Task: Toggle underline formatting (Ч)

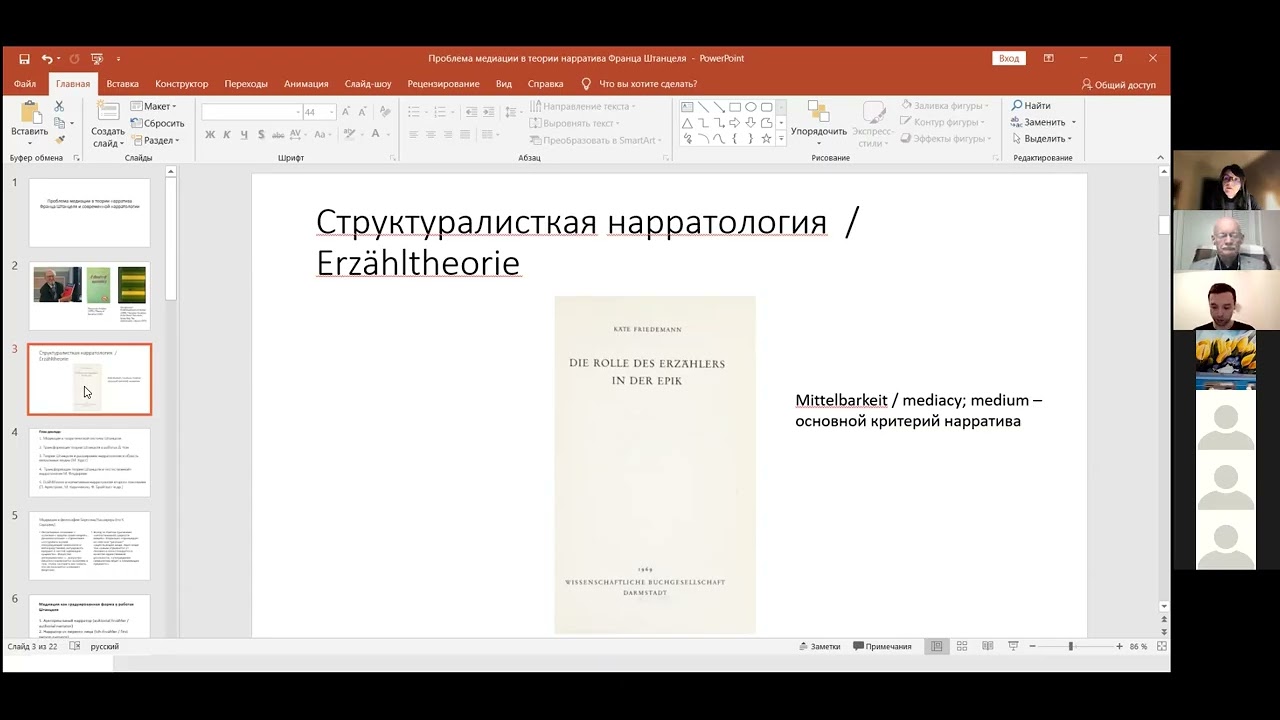Action: click(x=244, y=135)
